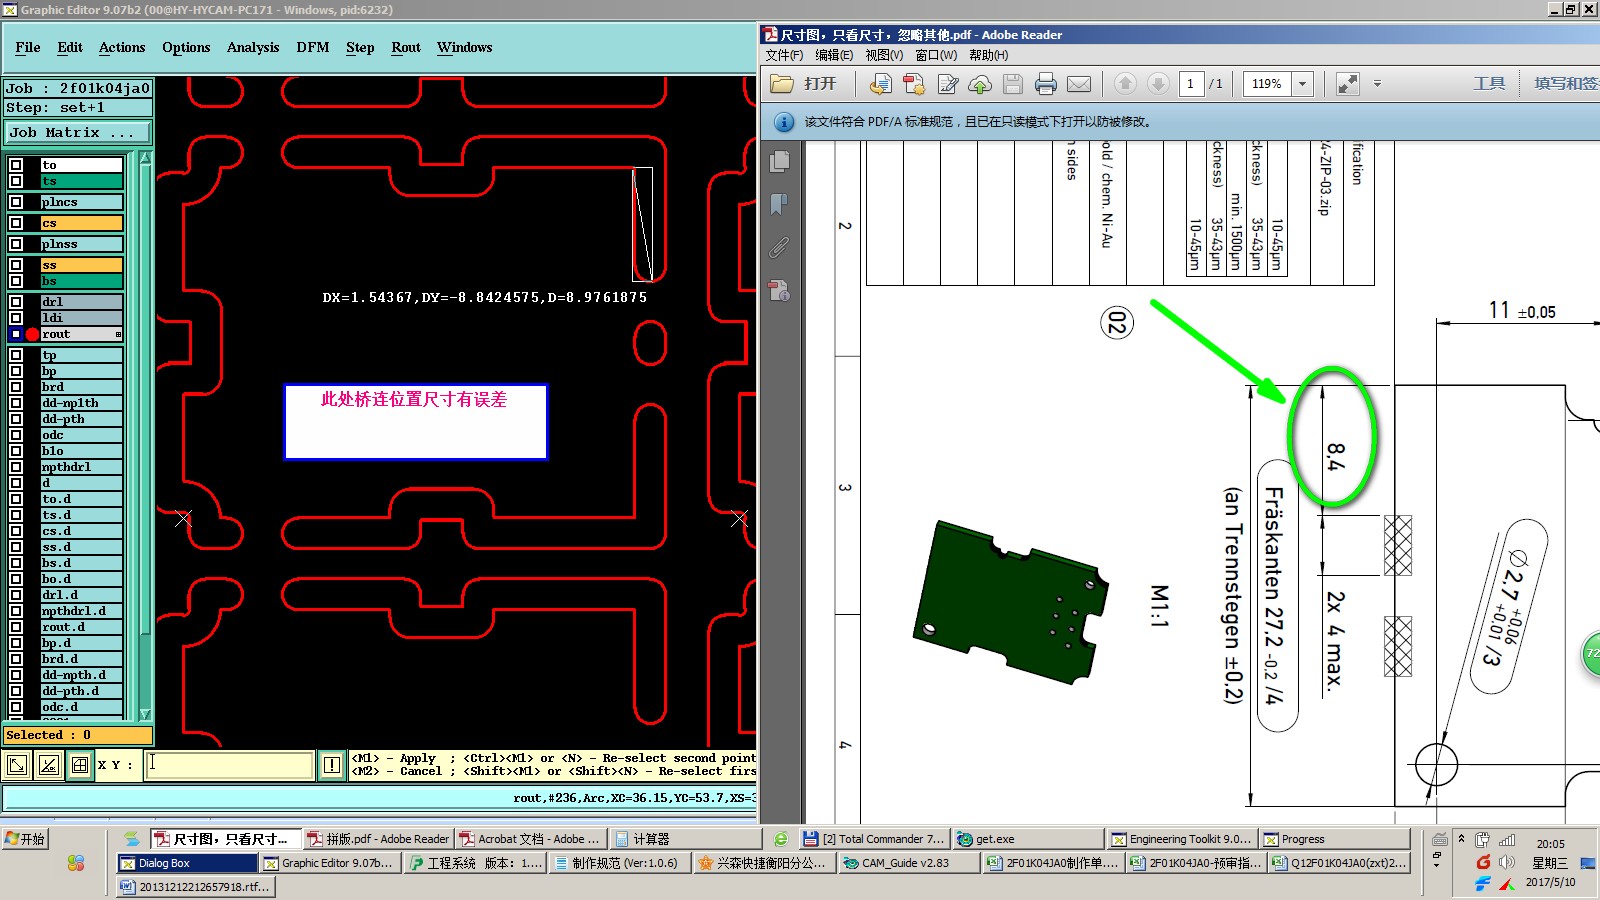Viewport: 1600px width, 900px height.
Task: Open the DFM menu
Action: [x=313, y=47]
